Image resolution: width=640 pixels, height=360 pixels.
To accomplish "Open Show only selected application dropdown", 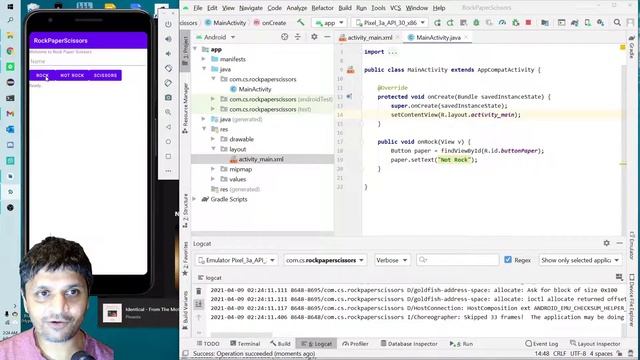I will (x=580, y=260).
